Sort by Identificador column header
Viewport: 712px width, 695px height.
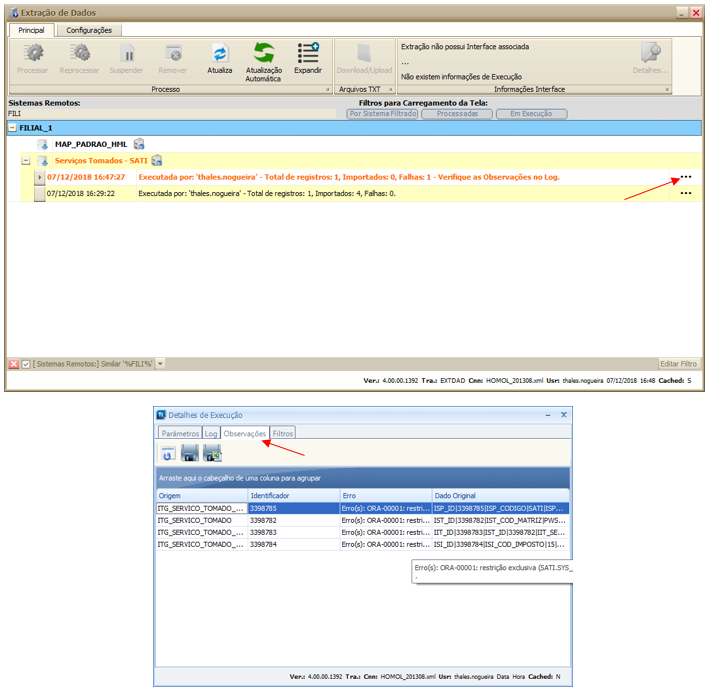tap(294, 495)
